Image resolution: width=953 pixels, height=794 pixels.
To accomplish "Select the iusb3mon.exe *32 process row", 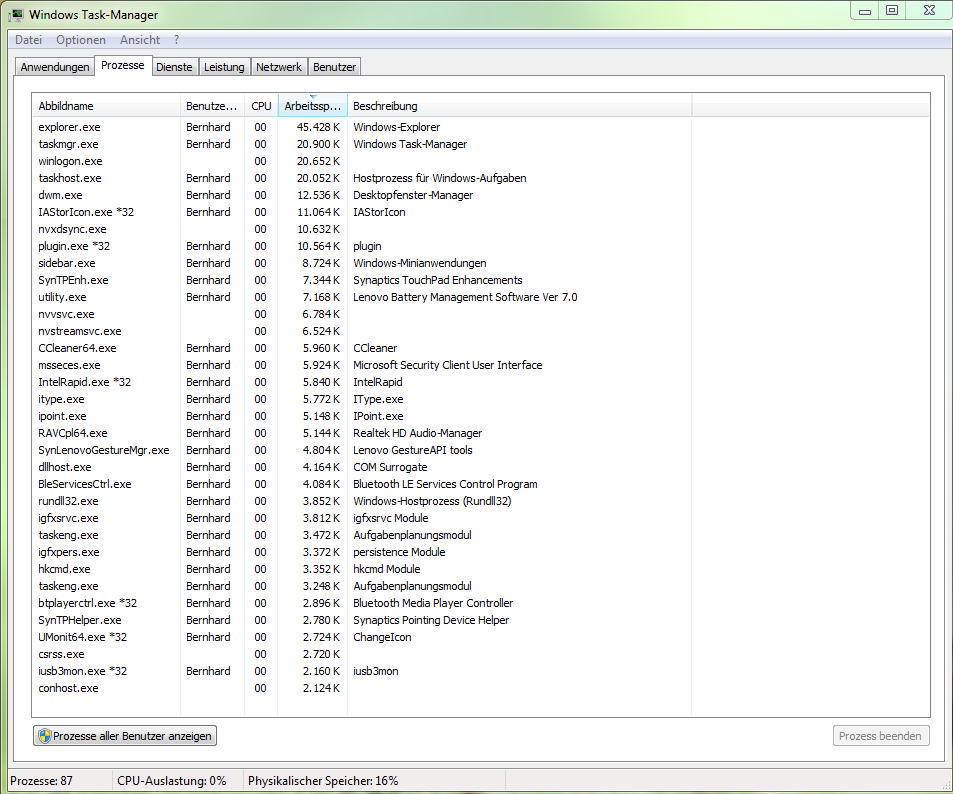I will pyautogui.click(x=362, y=672).
